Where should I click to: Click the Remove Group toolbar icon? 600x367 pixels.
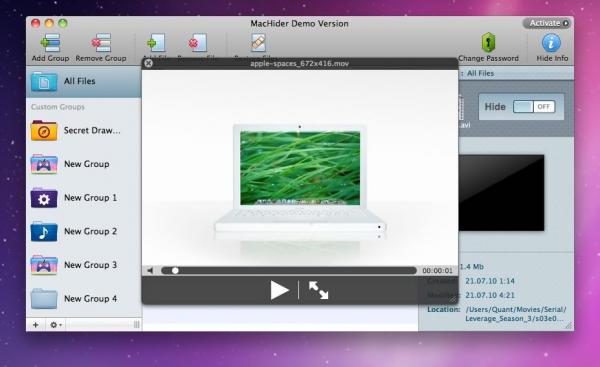pos(101,43)
